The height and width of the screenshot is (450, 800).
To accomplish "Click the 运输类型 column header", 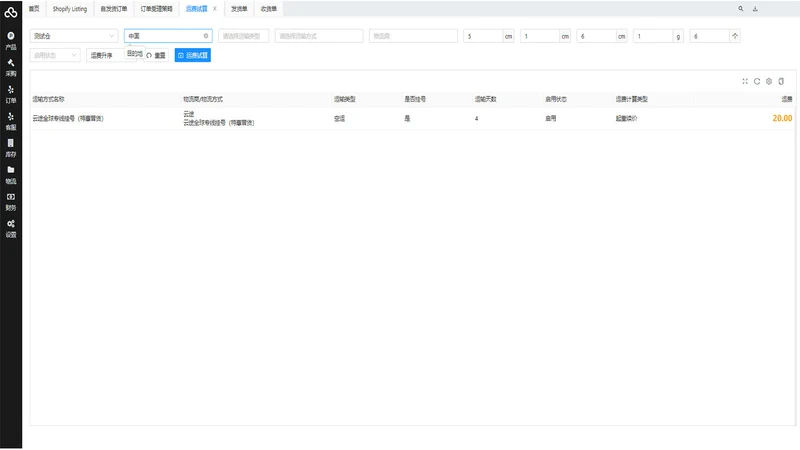I will [344, 99].
